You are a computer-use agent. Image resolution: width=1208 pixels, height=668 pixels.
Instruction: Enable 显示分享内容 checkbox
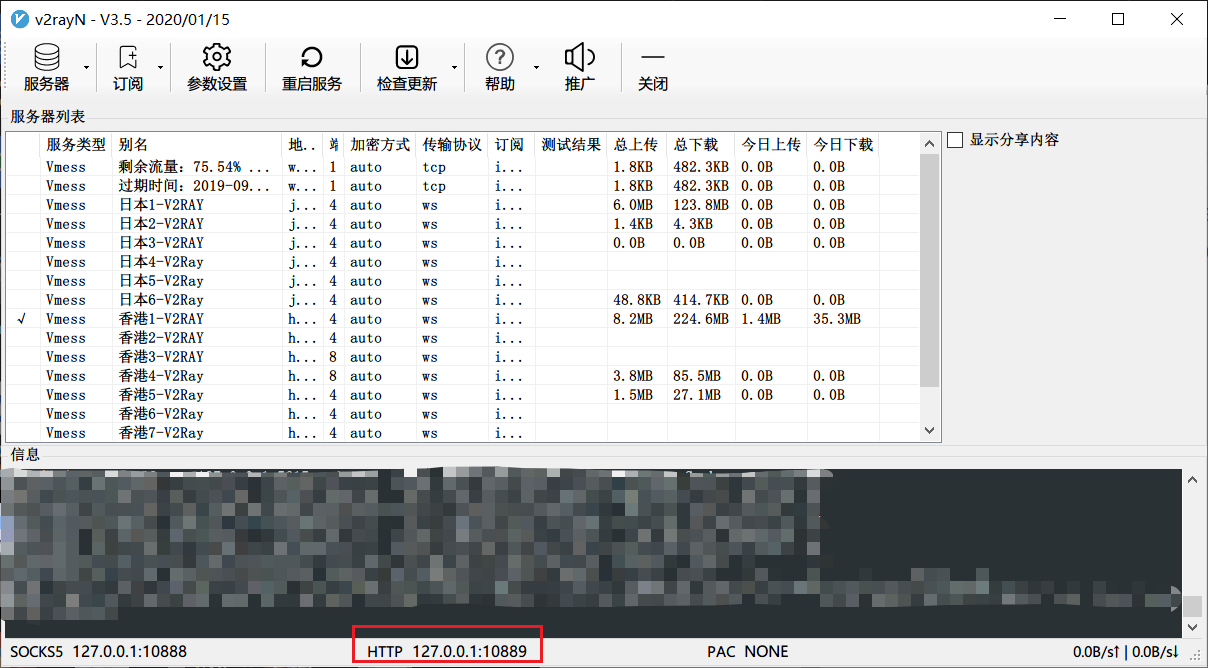955,140
